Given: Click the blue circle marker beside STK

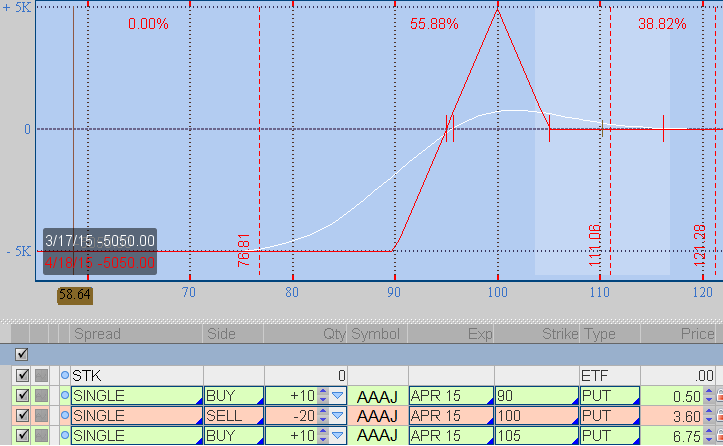Looking at the screenshot, I should tap(65, 375).
